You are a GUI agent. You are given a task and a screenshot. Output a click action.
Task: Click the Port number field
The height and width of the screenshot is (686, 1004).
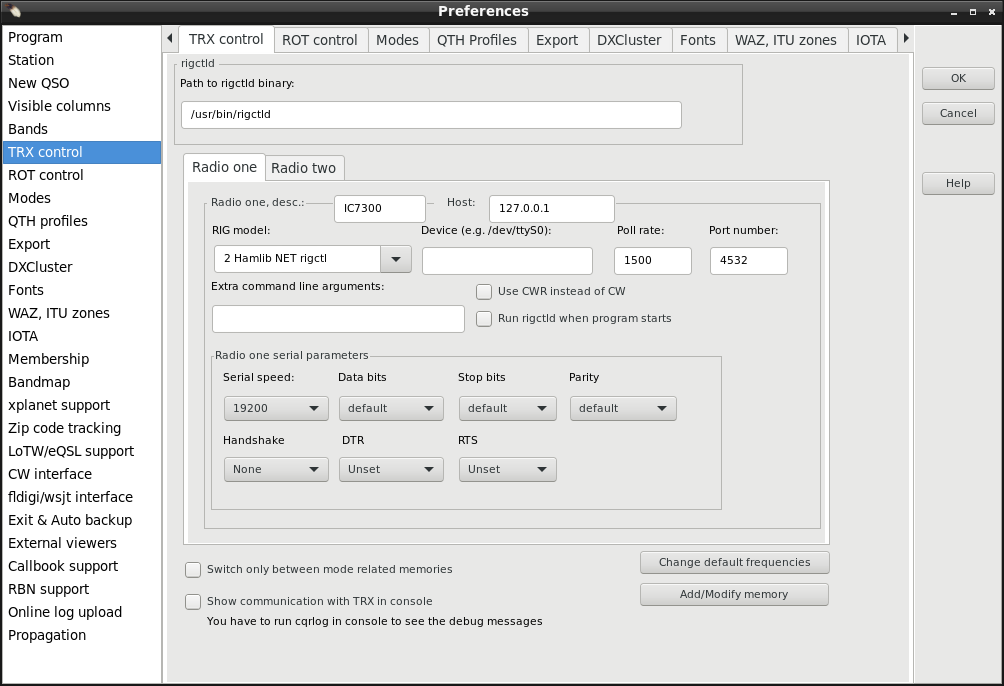point(749,261)
